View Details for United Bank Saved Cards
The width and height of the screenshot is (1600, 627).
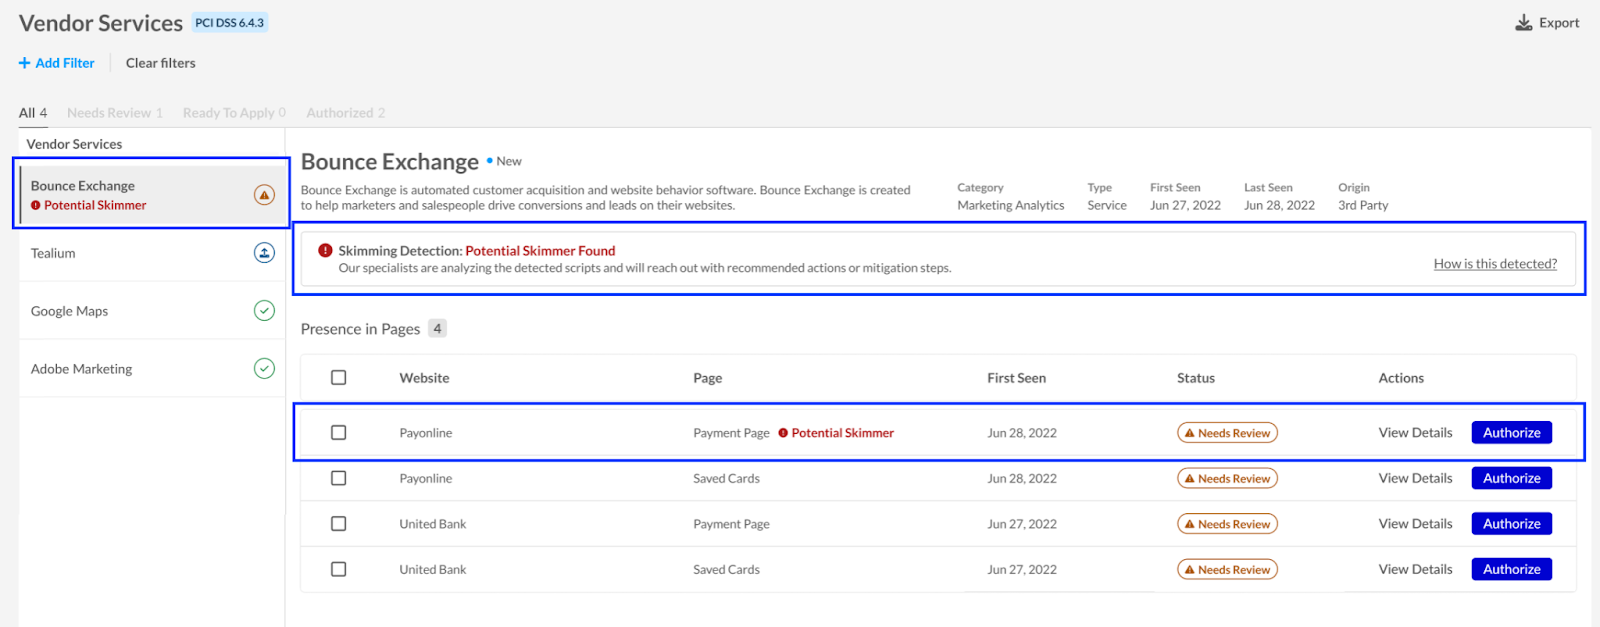(x=1415, y=569)
